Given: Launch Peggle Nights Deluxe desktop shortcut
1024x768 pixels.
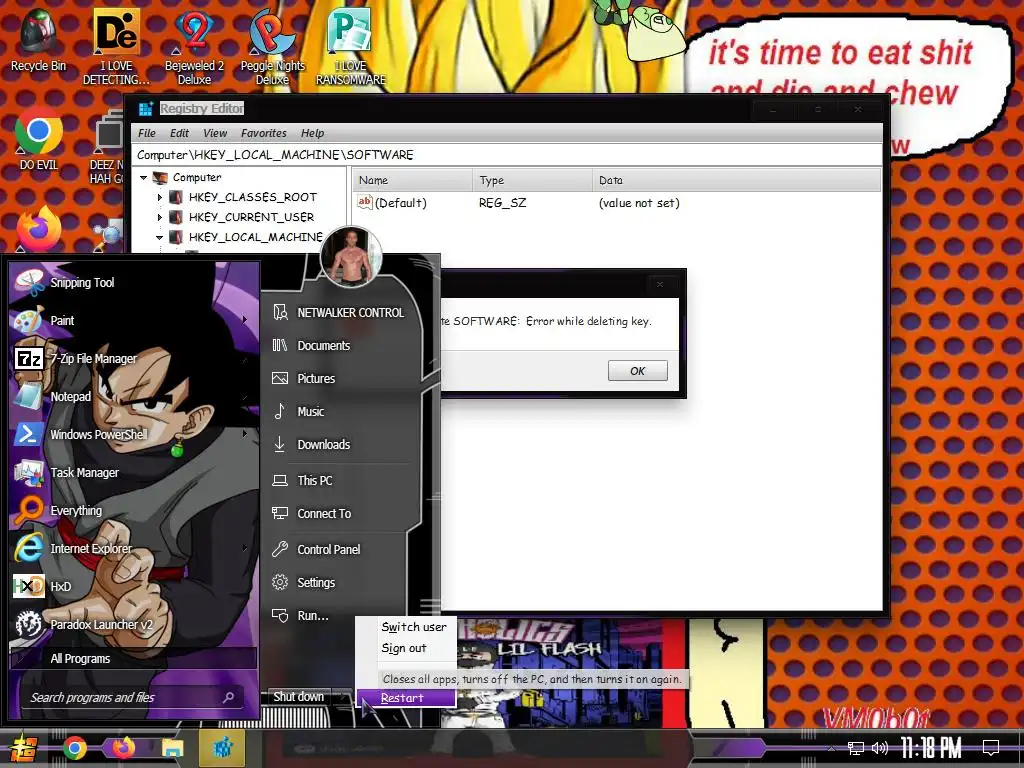Looking at the screenshot, I should [x=272, y=47].
